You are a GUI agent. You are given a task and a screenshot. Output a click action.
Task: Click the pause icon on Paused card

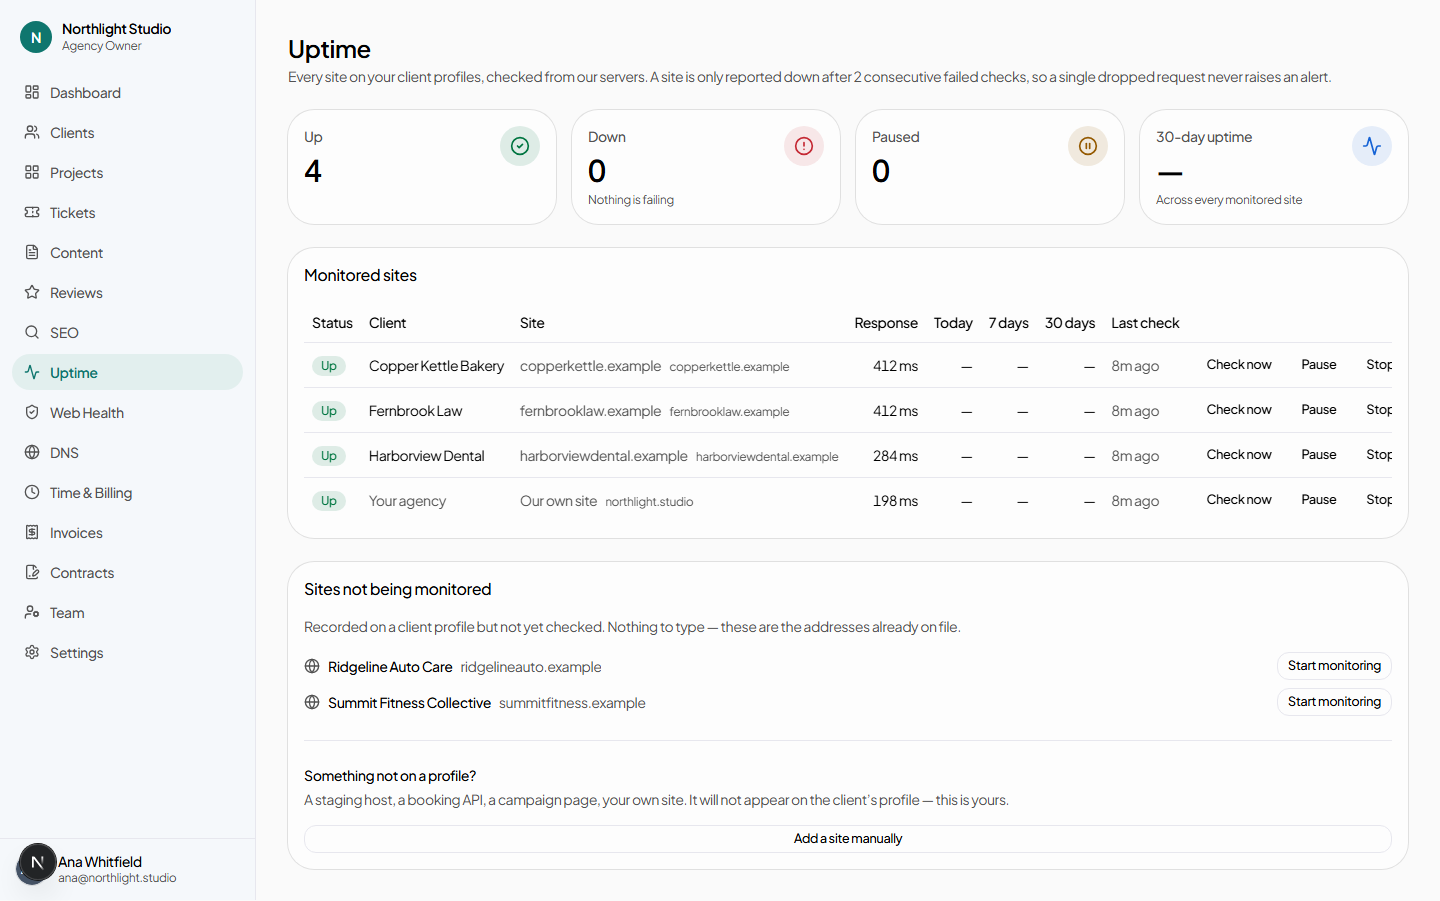click(x=1088, y=146)
